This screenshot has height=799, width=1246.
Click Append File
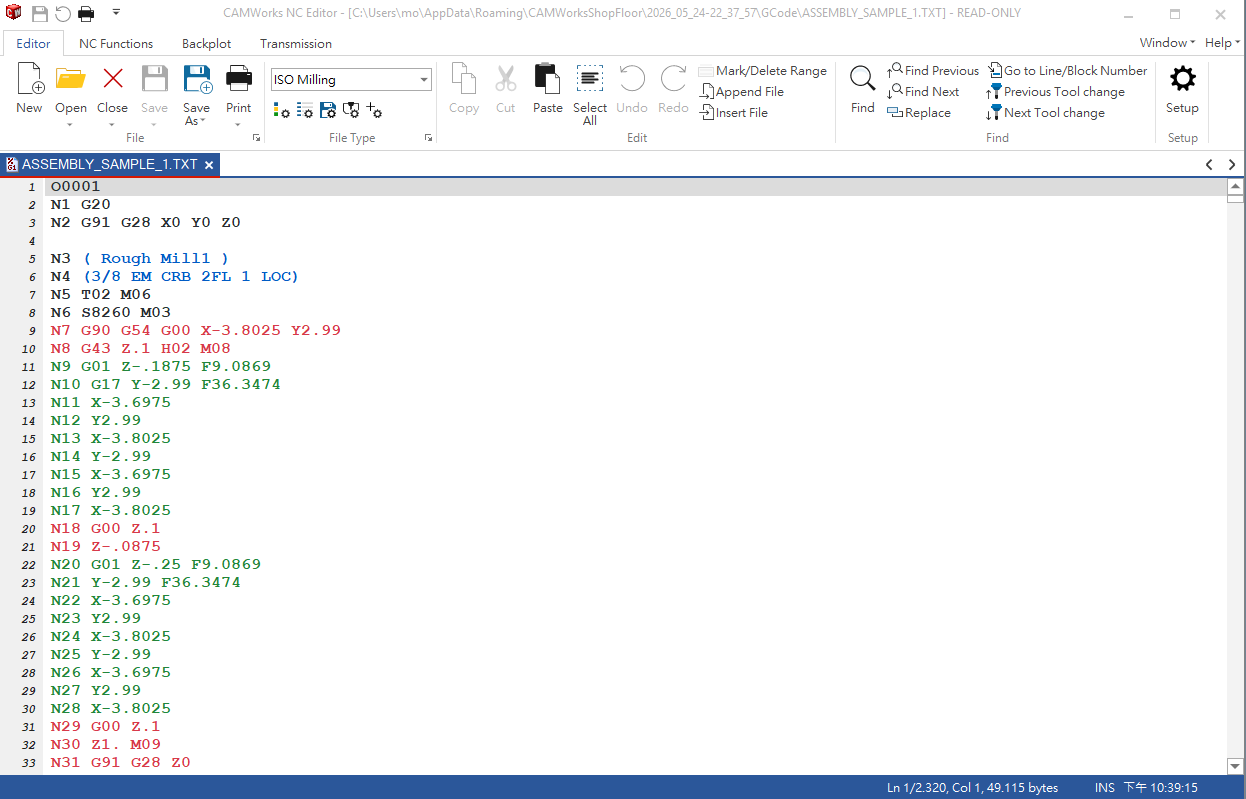[741, 92]
